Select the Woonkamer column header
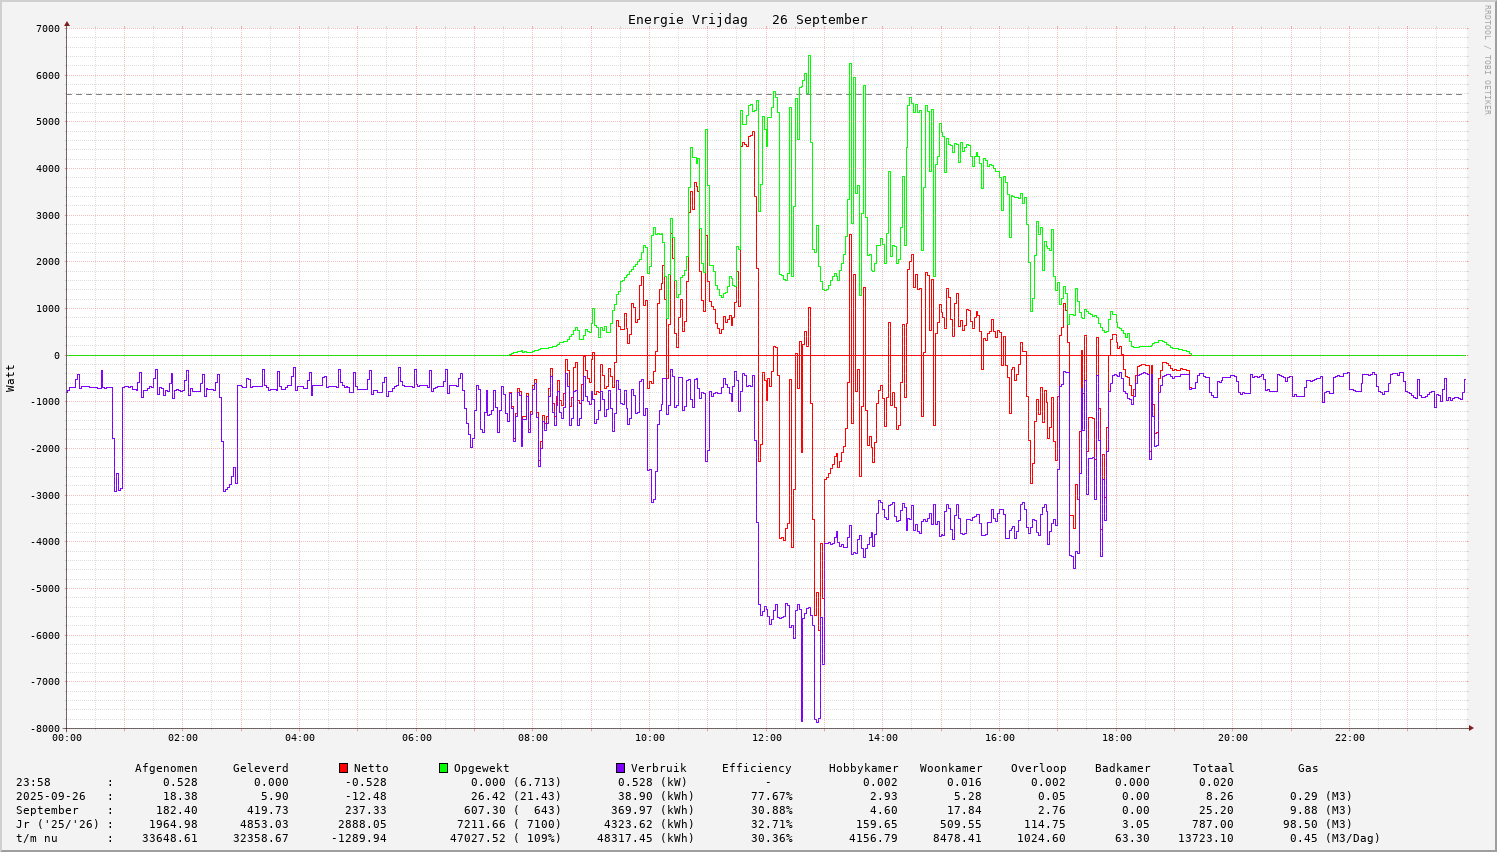Image resolution: width=1497 pixels, height=852 pixels. coord(951,768)
